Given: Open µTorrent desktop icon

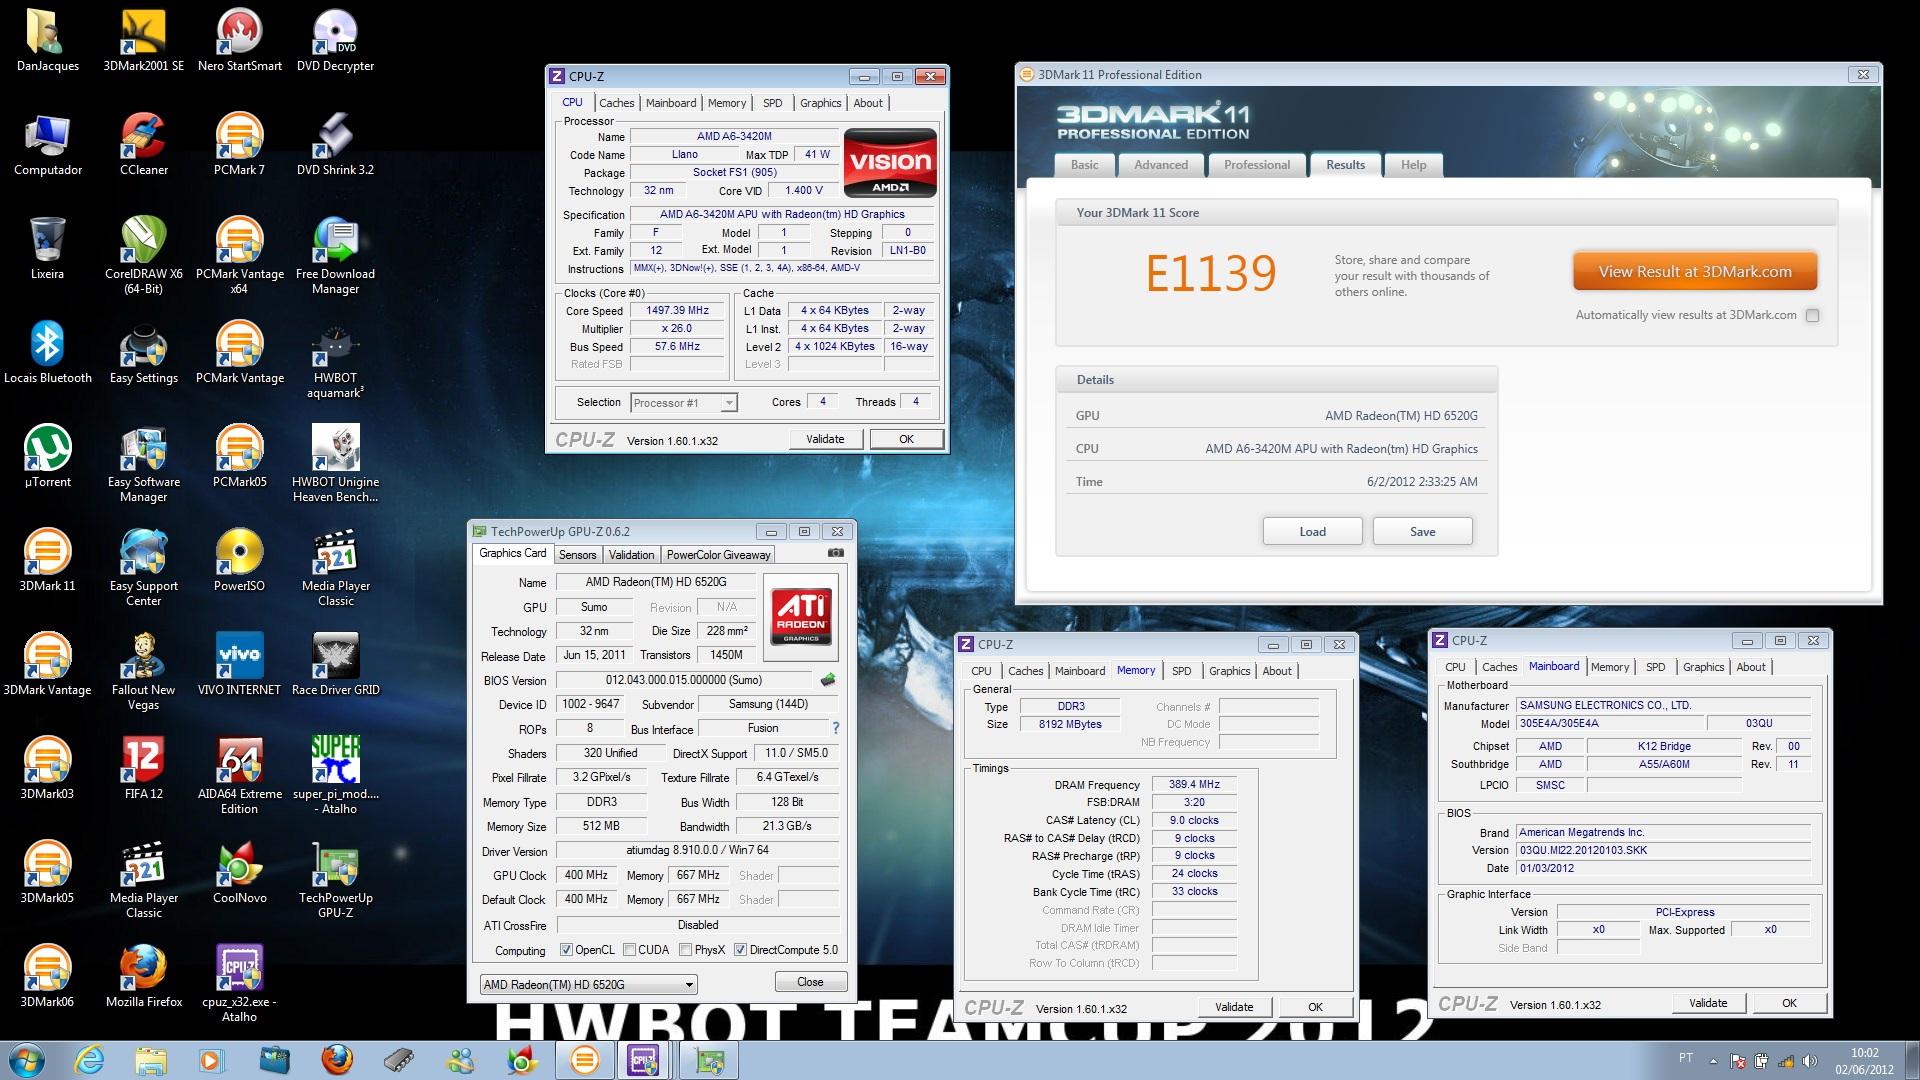Looking at the screenshot, I should [x=47, y=456].
